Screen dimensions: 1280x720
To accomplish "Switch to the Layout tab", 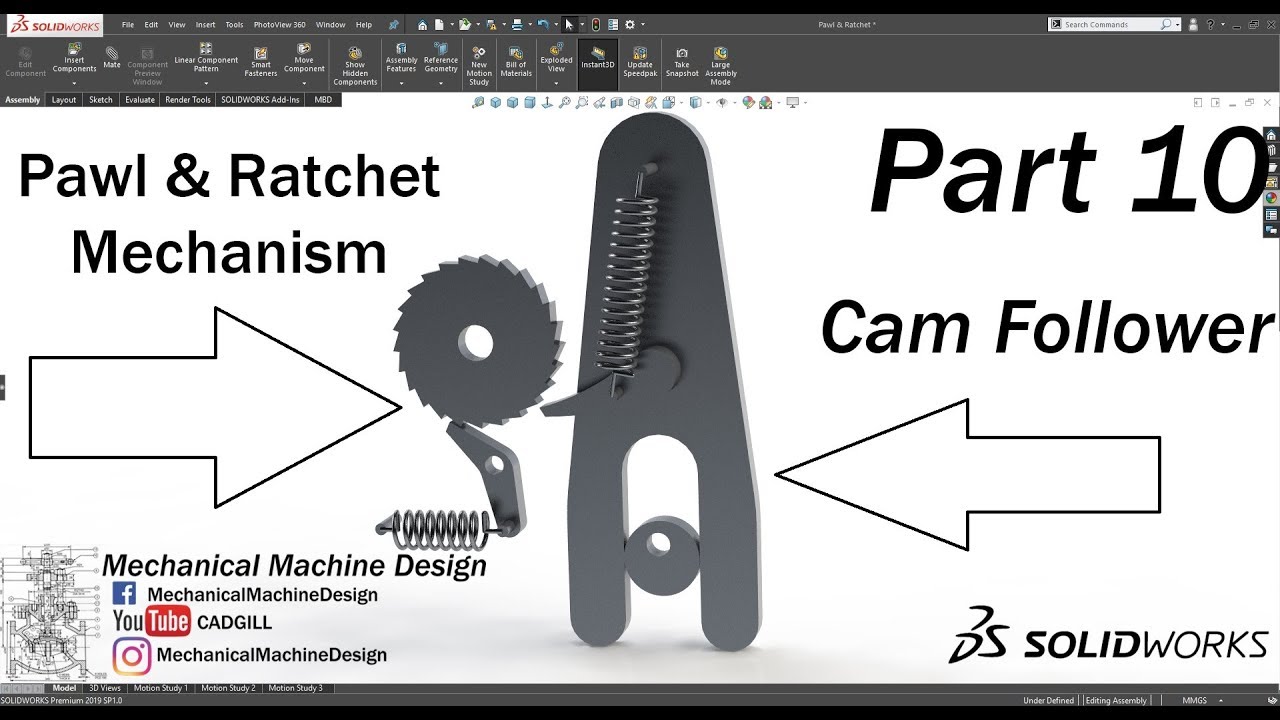I will click(64, 100).
